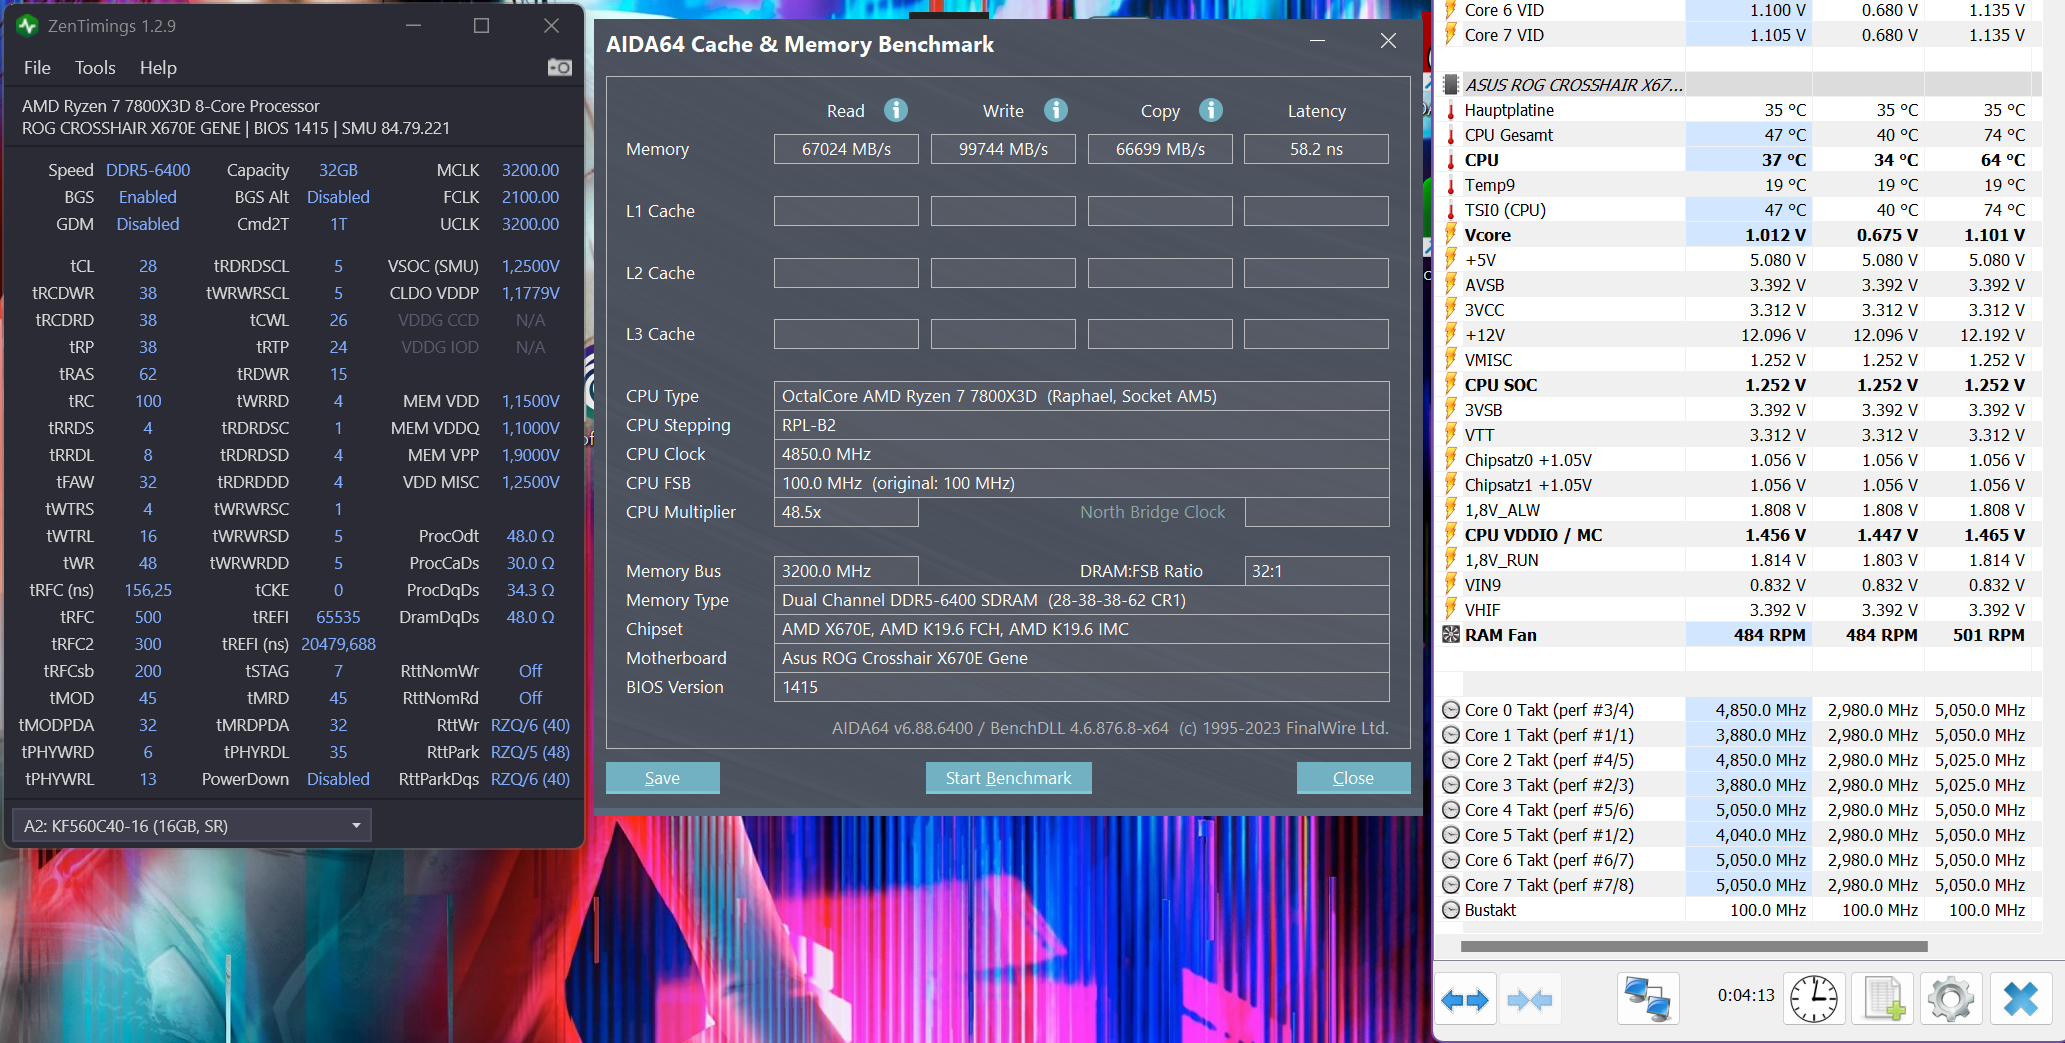The width and height of the screenshot is (2065, 1043).
Task: Click the tREFI value 65535
Action: [338, 617]
